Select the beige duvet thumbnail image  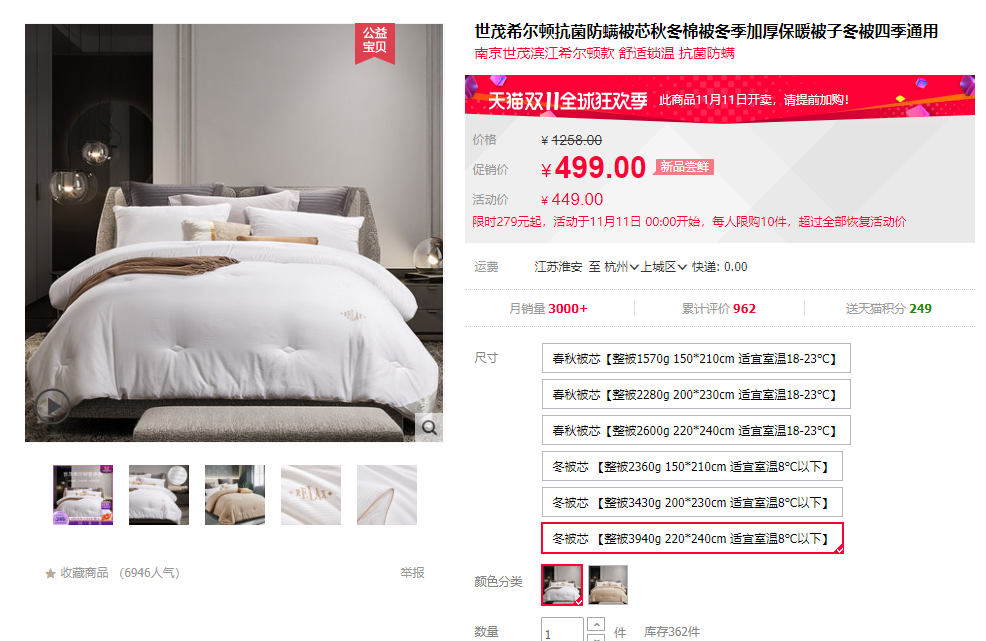235,495
